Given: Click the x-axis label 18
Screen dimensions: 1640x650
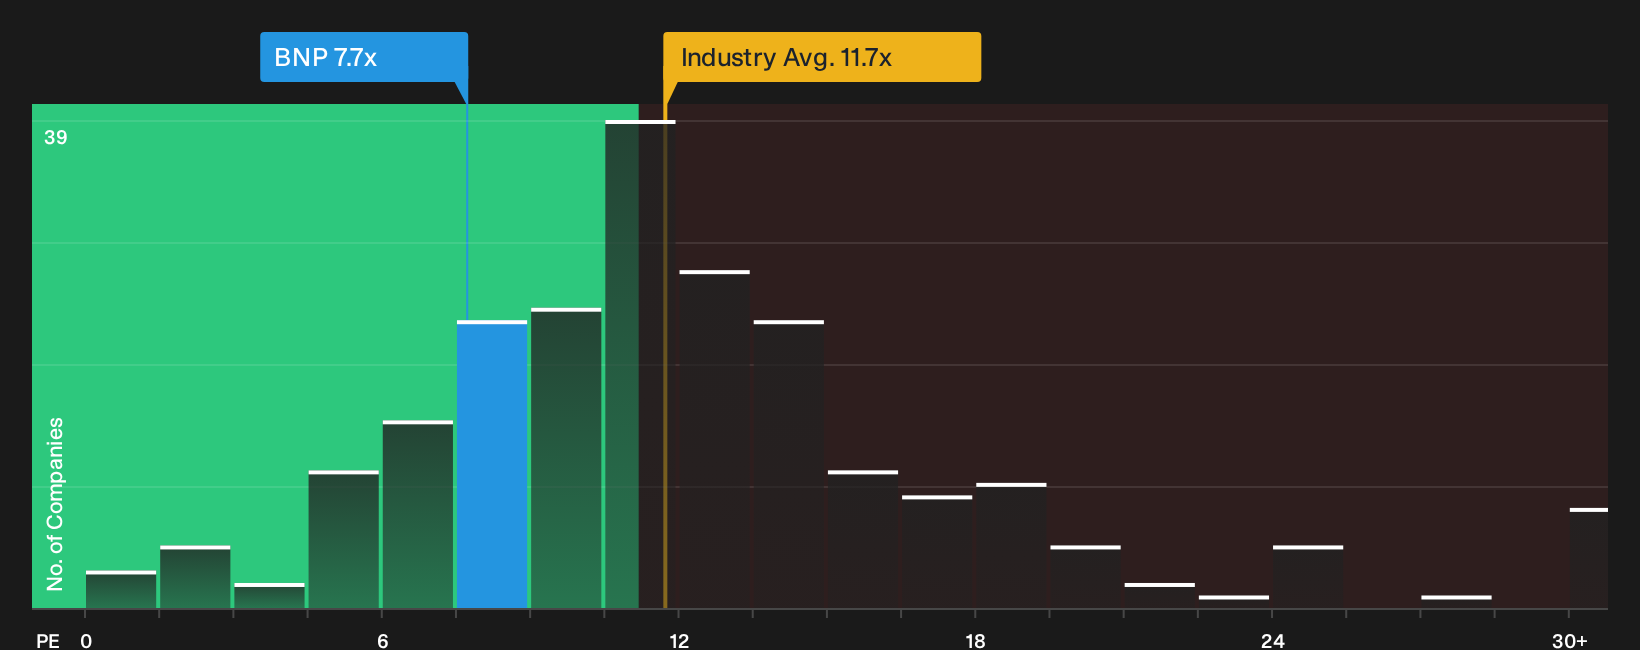Looking at the screenshot, I should pyautogui.click(x=975, y=640).
